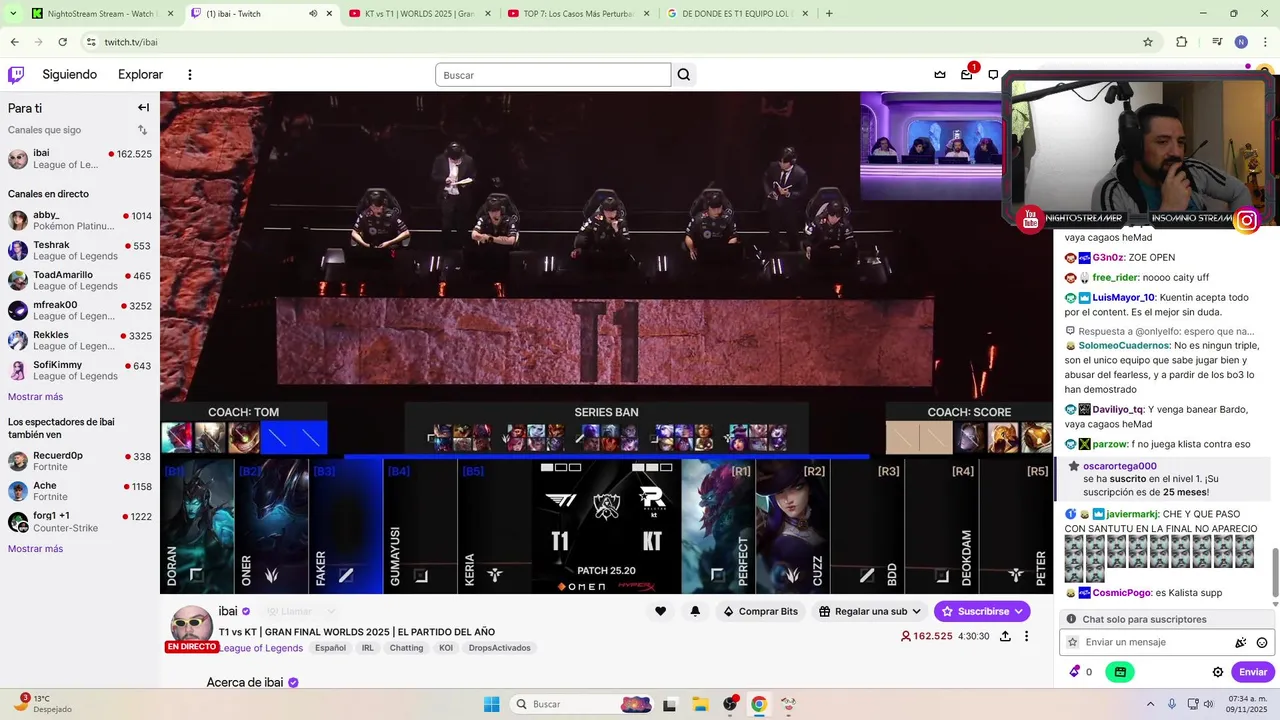The width and height of the screenshot is (1280, 720).
Task: Click Enviar chat button
Action: (x=1252, y=672)
